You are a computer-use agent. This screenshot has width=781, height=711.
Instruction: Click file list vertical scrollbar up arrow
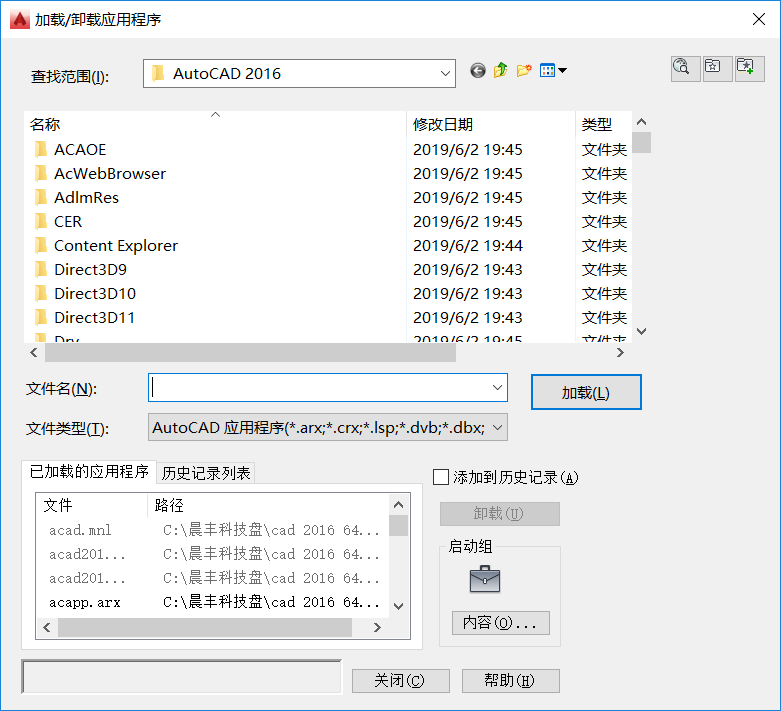[x=642, y=122]
